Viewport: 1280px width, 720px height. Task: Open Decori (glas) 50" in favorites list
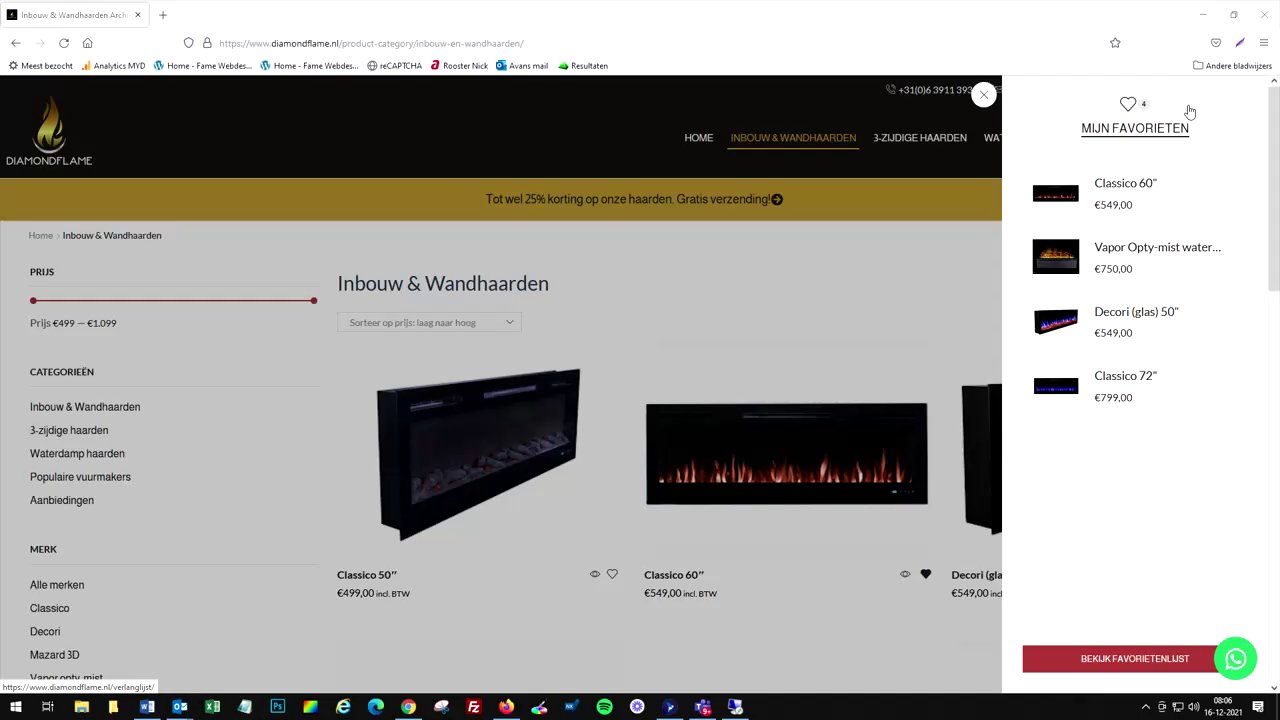point(1136,312)
